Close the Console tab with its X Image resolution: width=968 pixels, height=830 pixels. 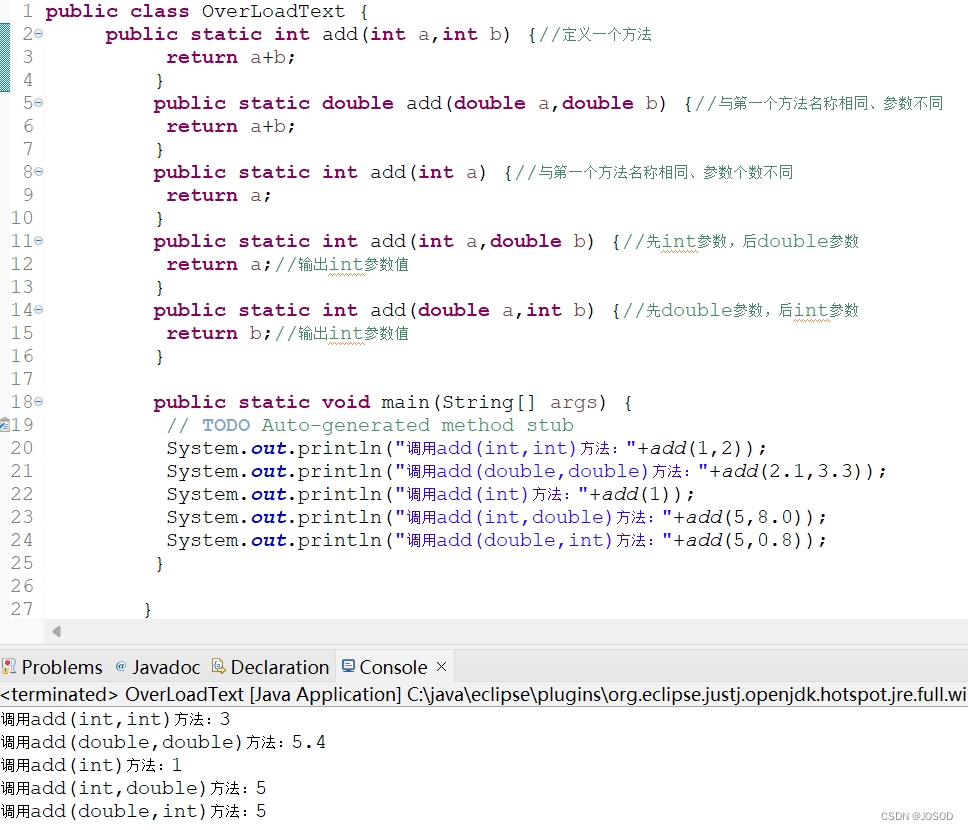point(441,666)
